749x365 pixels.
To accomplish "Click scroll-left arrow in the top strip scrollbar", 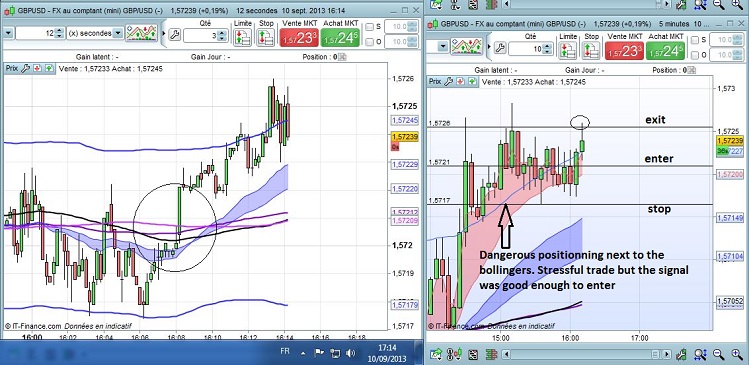I will pyautogui.click(x=507, y=4).
